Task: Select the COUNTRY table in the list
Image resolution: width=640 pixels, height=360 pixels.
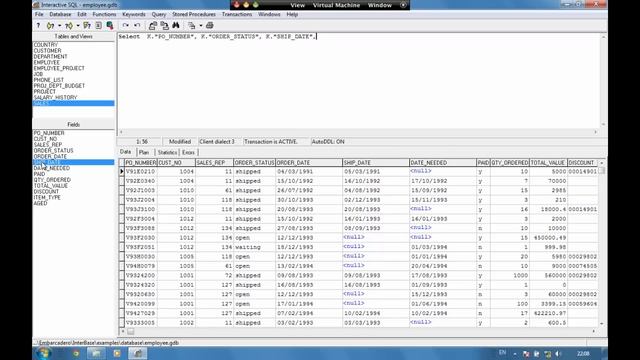Action: (x=46, y=45)
